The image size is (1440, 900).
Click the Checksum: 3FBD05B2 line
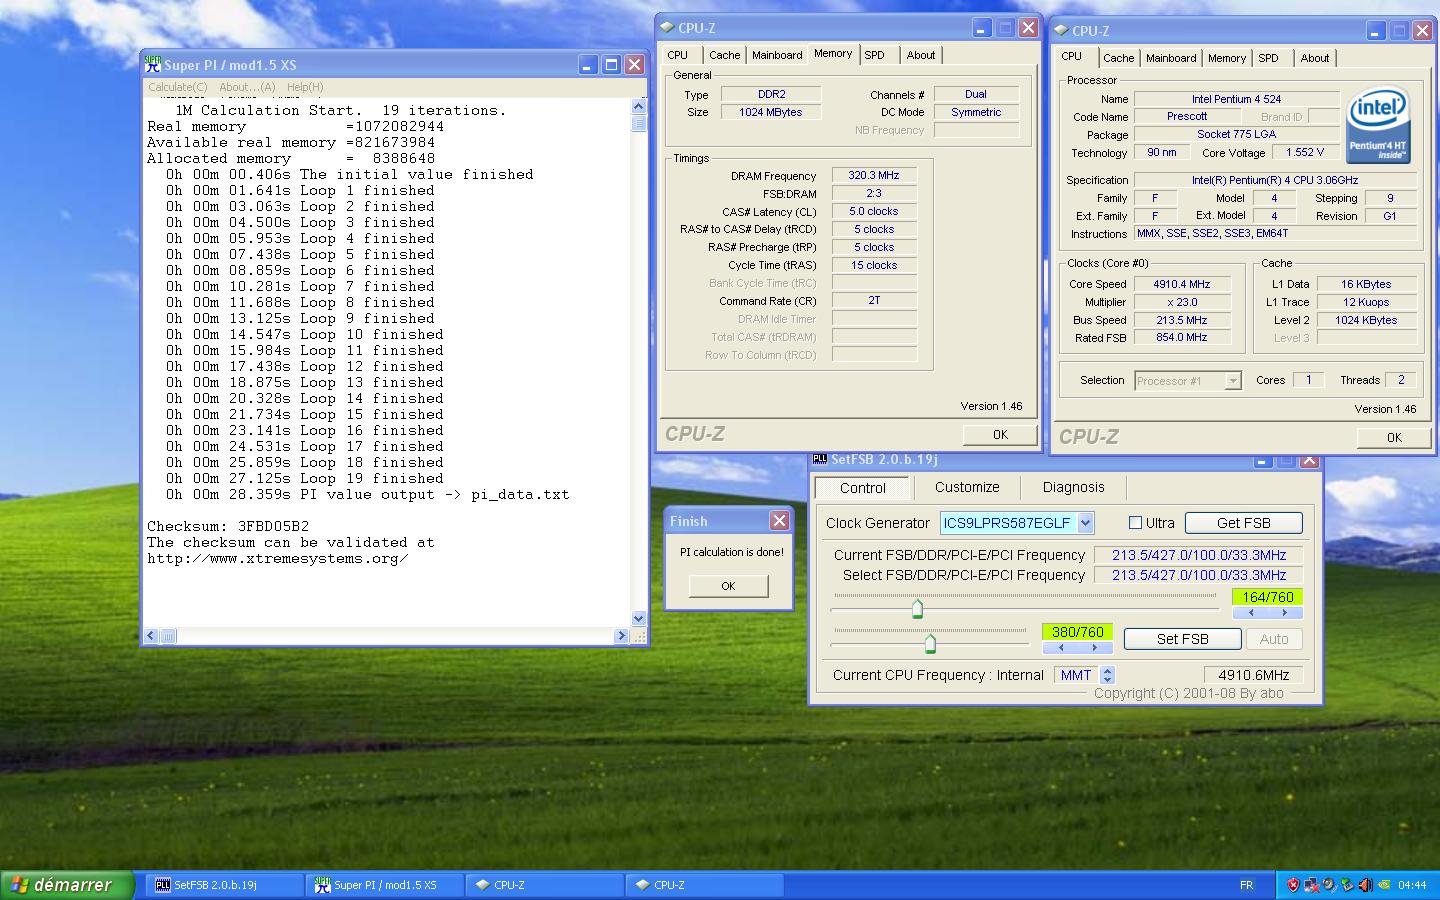228,526
